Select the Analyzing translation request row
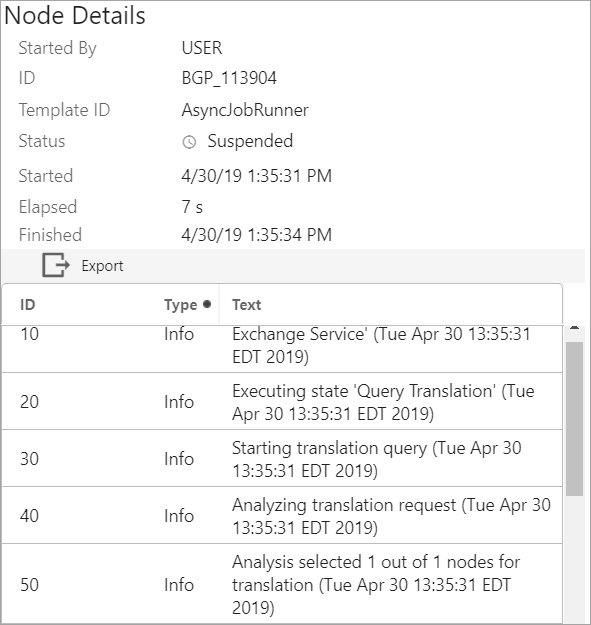 [x=282, y=515]
